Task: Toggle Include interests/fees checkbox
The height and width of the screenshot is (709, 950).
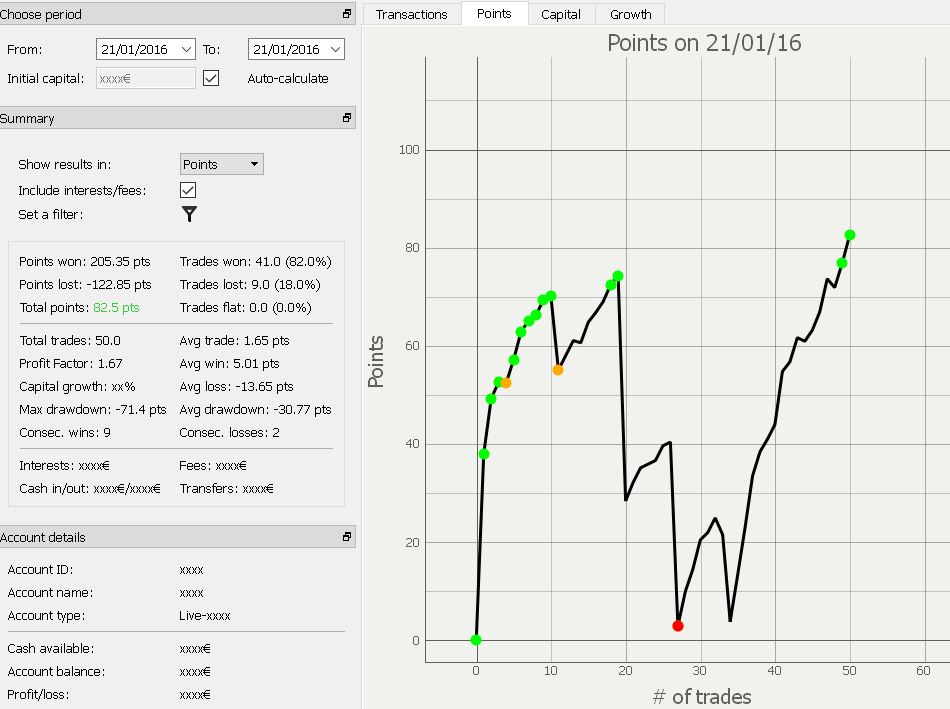Action: click(188, 190)
